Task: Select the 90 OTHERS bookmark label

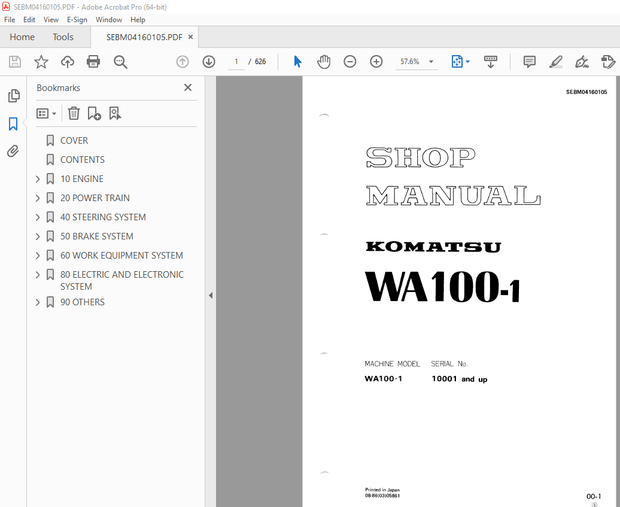Action: pyautogui.click(x=82, y=302)
